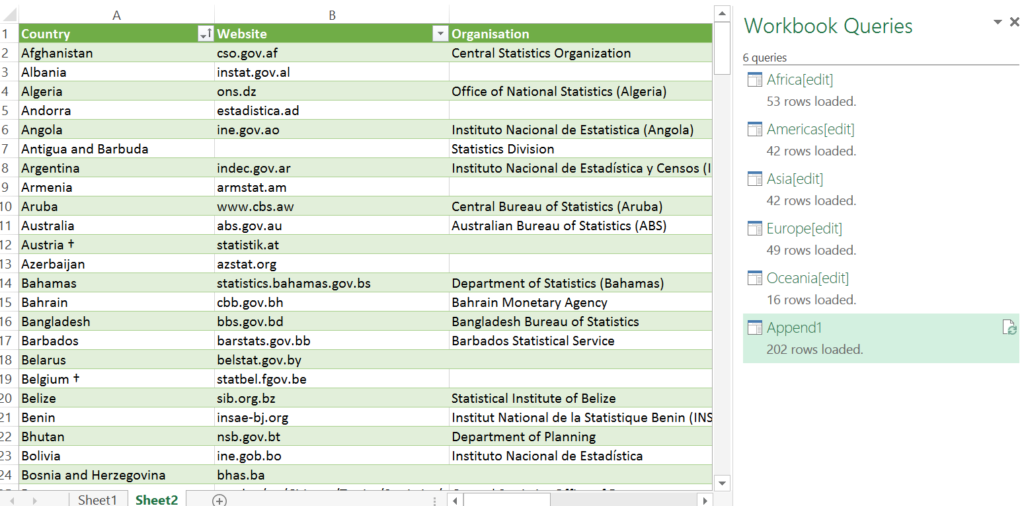Select the Sheet2 tab

pyautogui.click(x=156, y=499)
